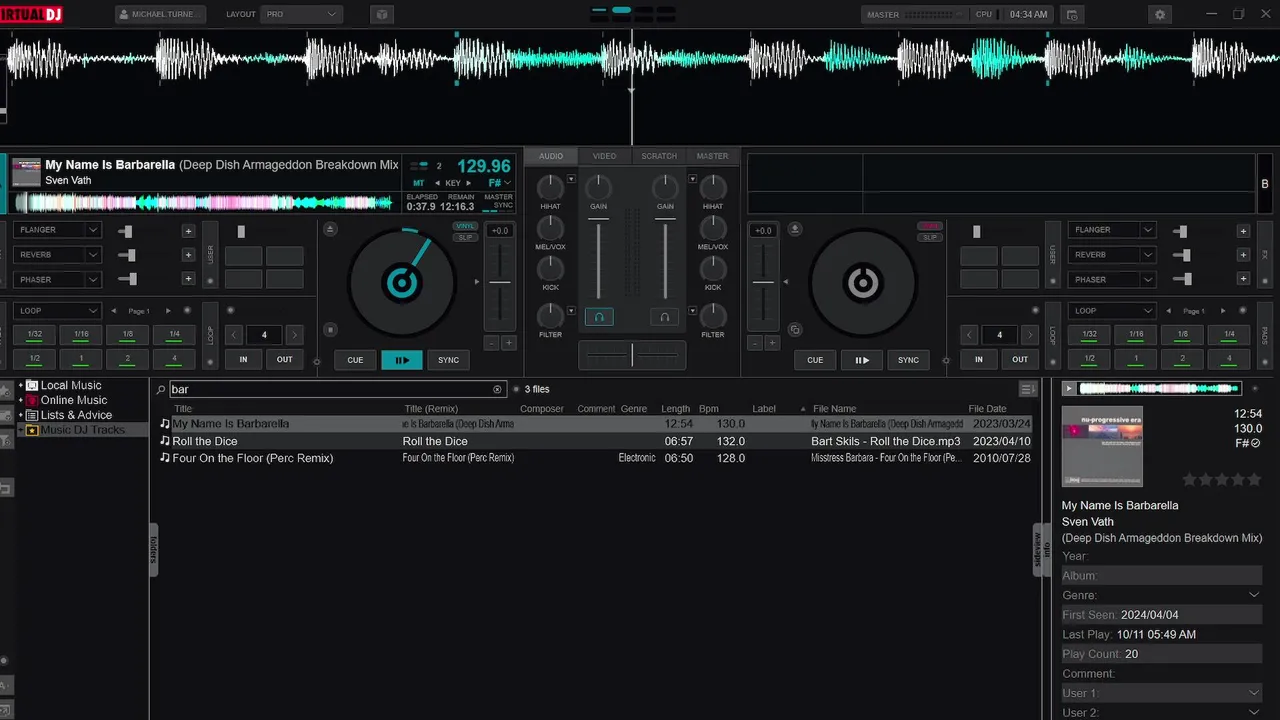
Task: Go to next pads page on left deck
Action: [168, 311]
